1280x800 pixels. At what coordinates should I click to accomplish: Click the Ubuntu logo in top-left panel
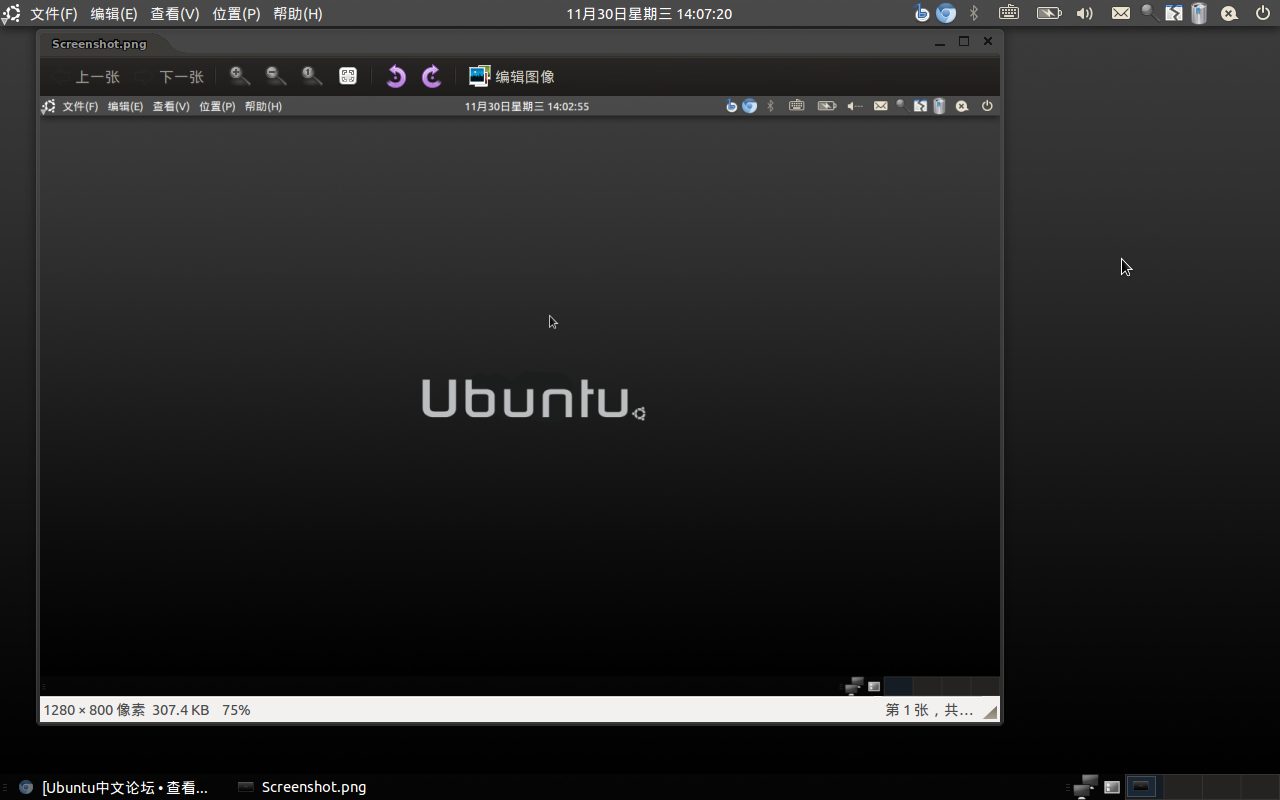(x=11, y=14)
